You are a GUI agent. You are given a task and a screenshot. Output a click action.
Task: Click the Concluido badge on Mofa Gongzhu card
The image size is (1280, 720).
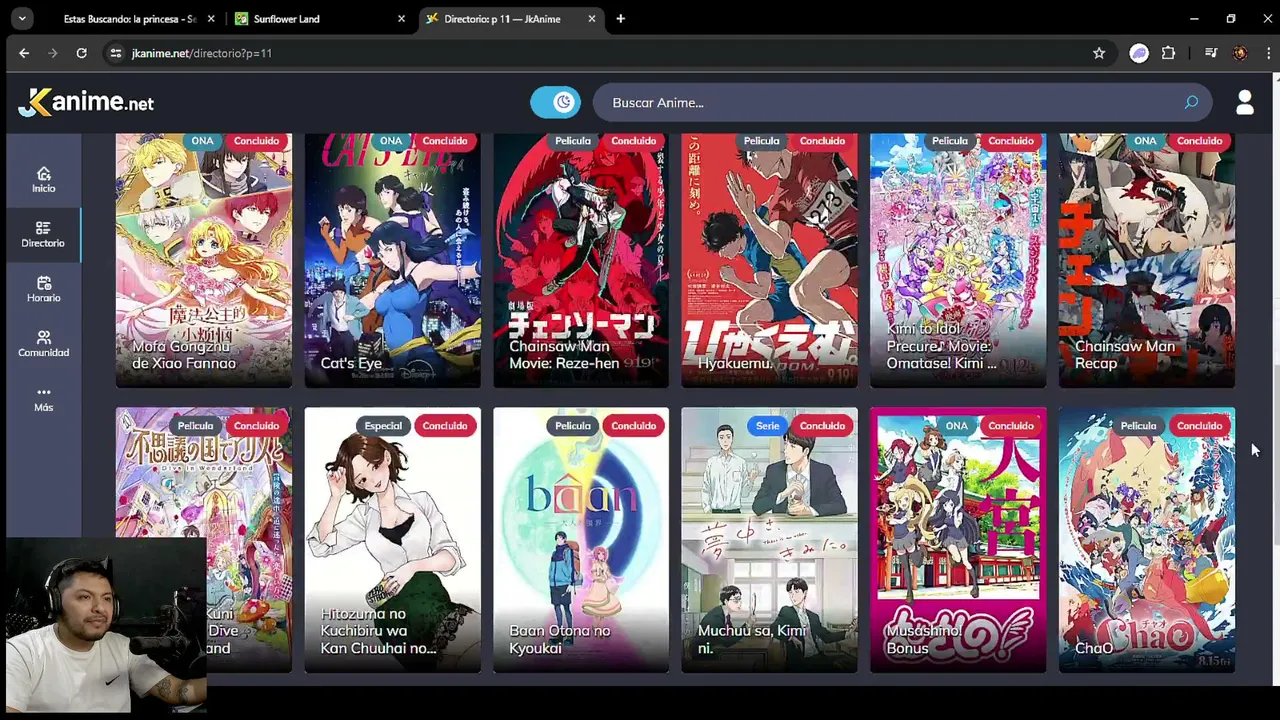256,141
